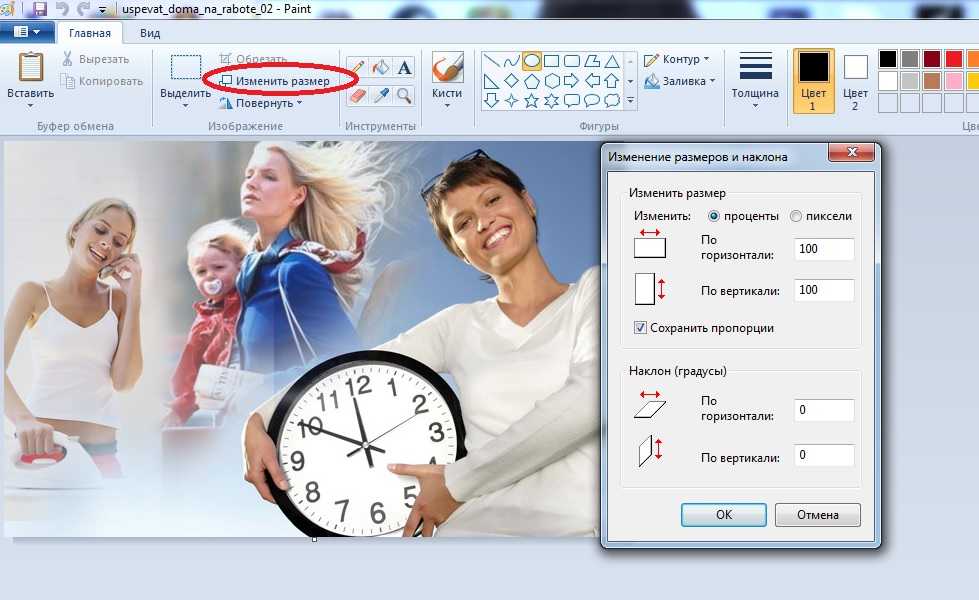Select the Eraser tool
This screenshot has height=600, width=979.
(x=358, y=95)
